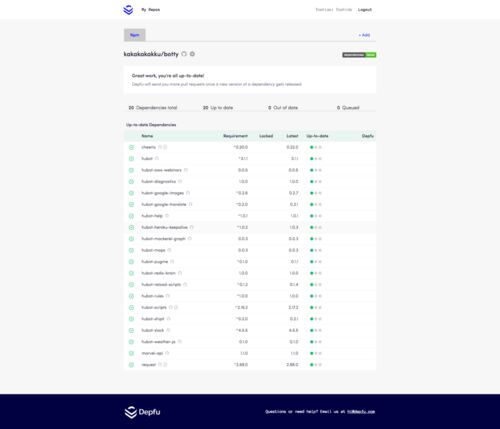The width and height of the screenshot is (500, 429).
Task: Click the hubot-scripts dependency name
Action: pos(154,307)
